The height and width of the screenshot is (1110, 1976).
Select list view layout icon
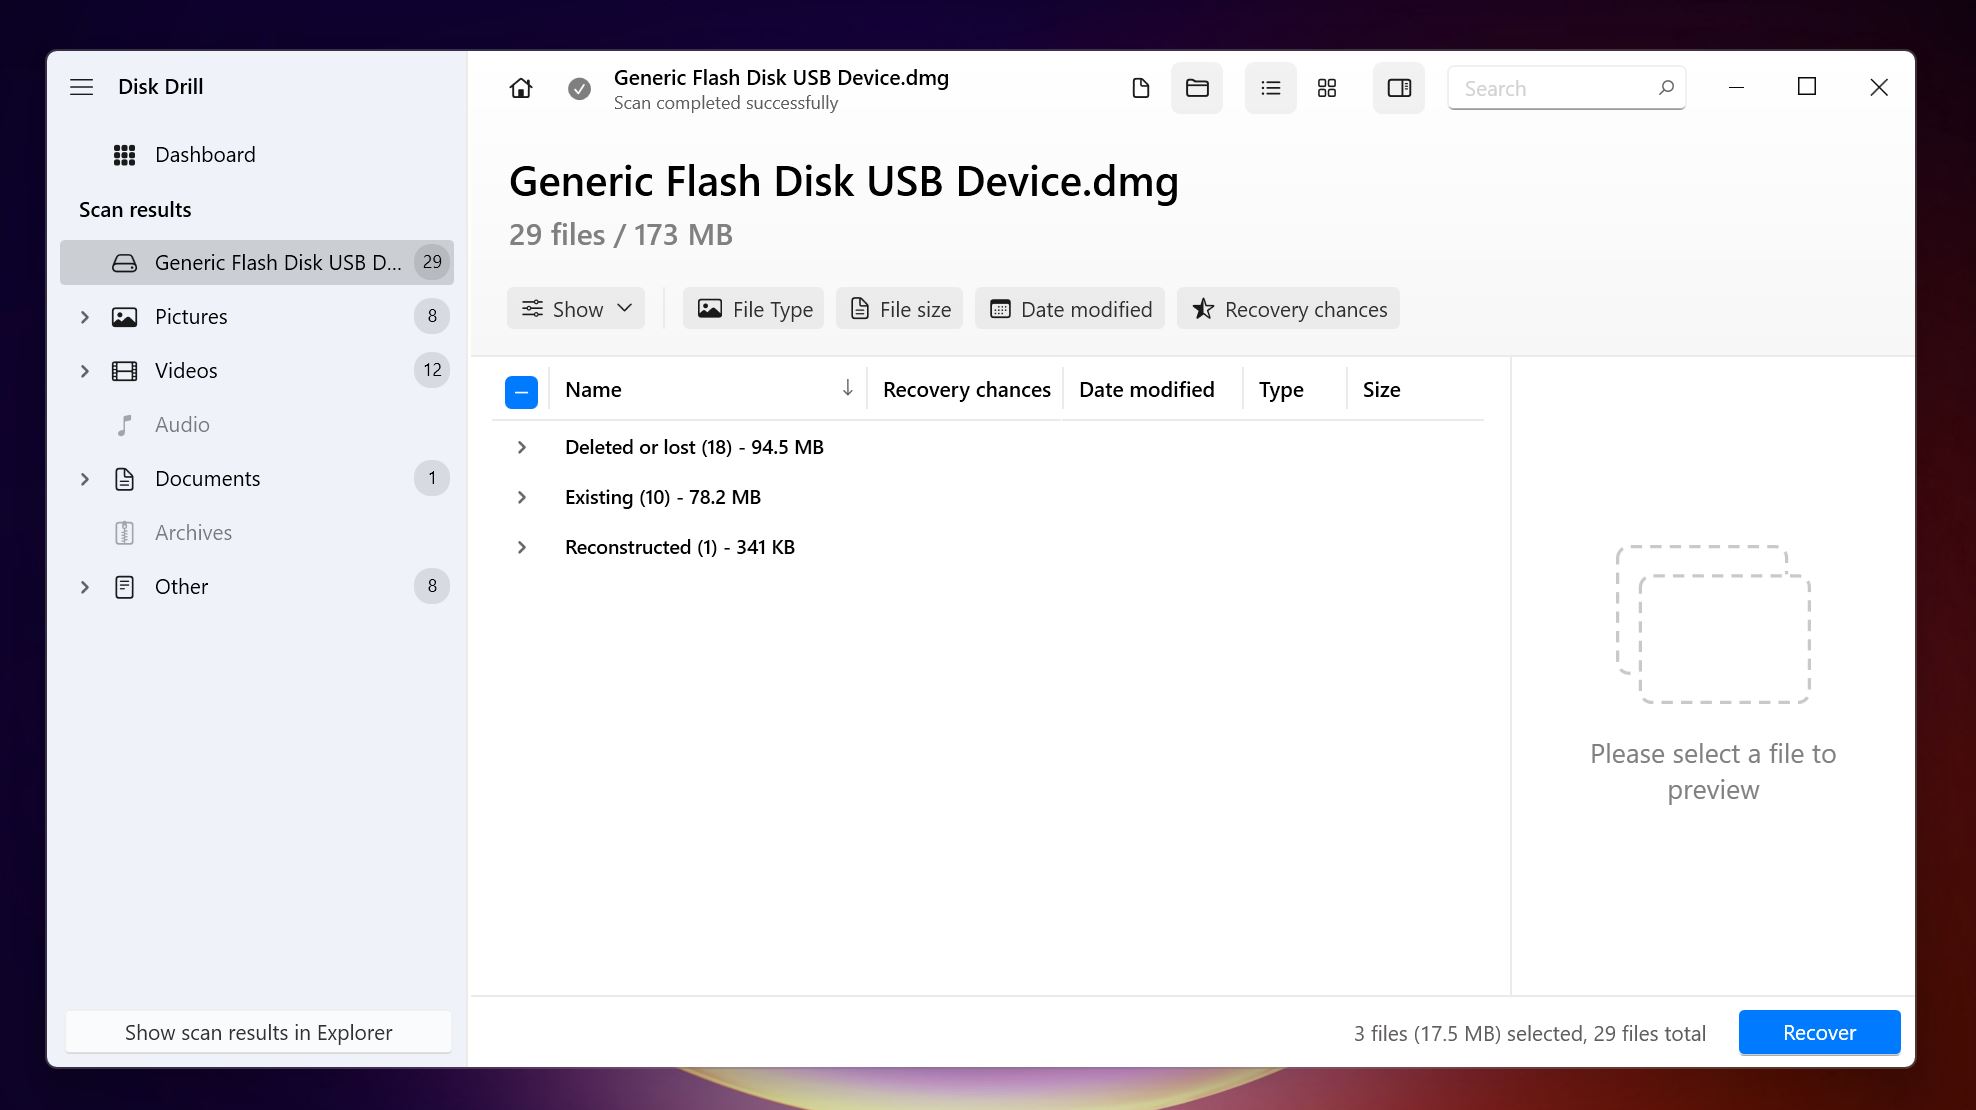[x=1271, y=88]
